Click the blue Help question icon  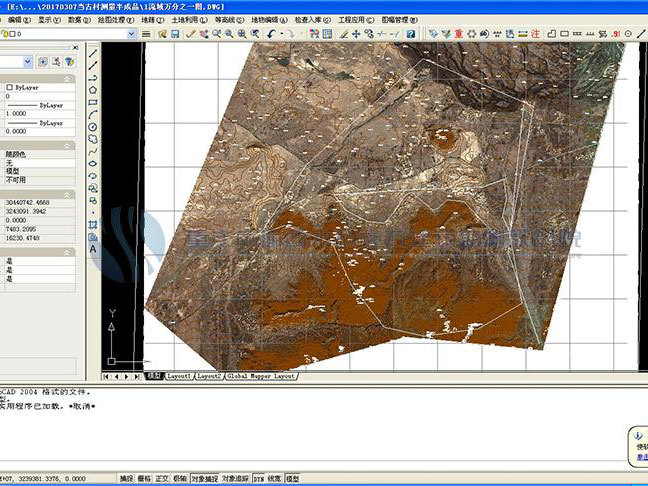(x=410, y=34)
